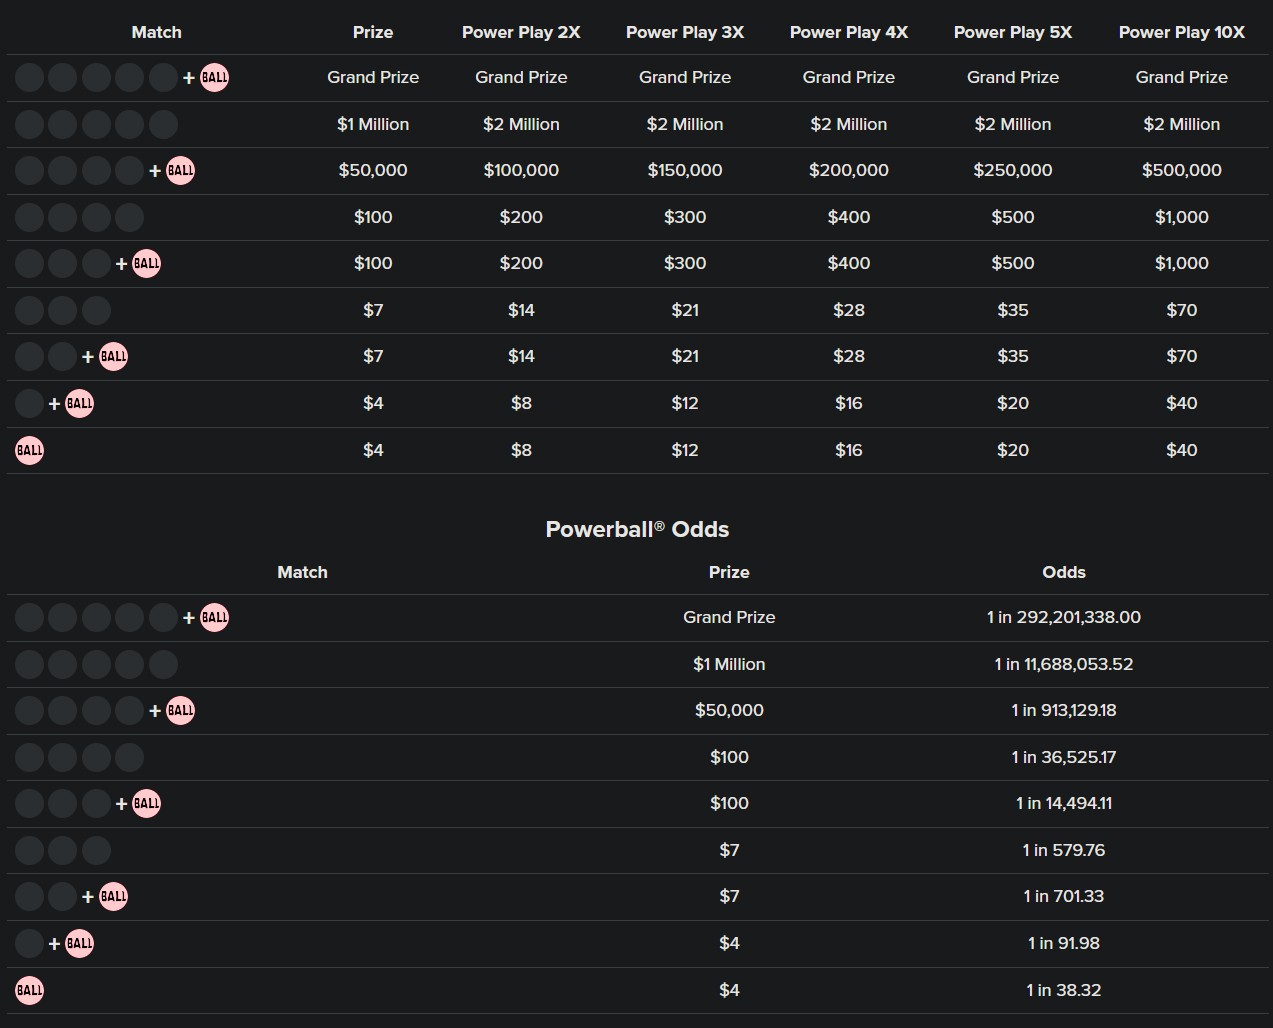The width and height of the screenshot is (1273, 1028).
Task: Click the $1 Million cell in Prize column, top table
Action: (373, 124)
